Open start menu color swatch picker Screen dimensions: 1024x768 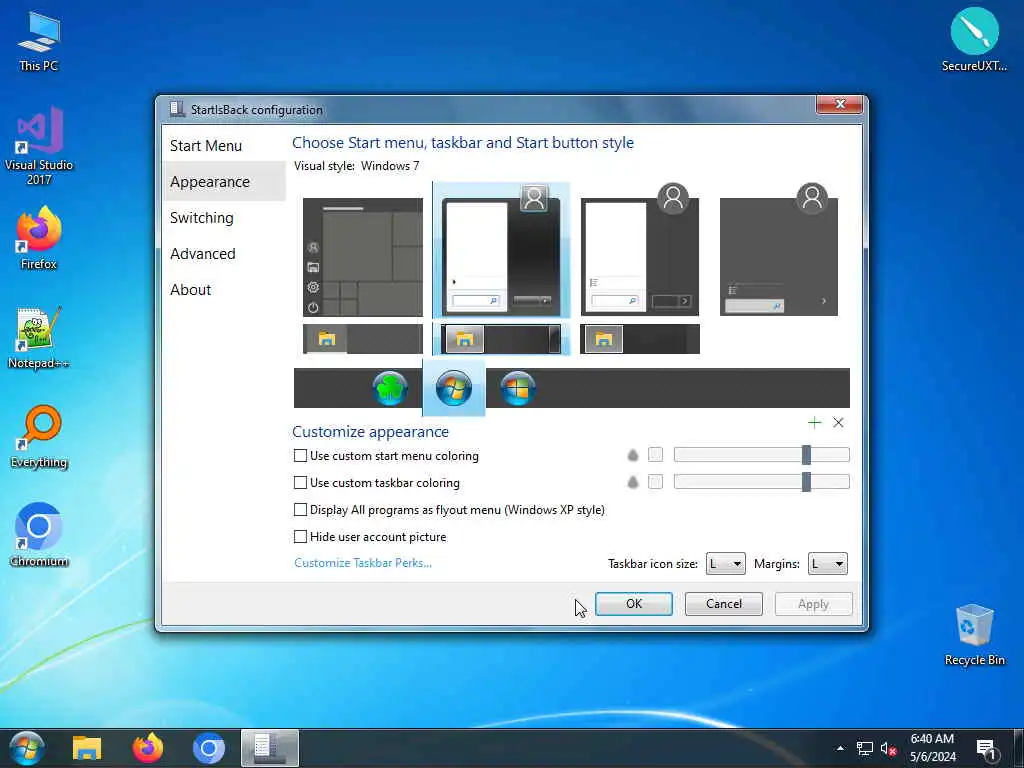tap(655, 455)
